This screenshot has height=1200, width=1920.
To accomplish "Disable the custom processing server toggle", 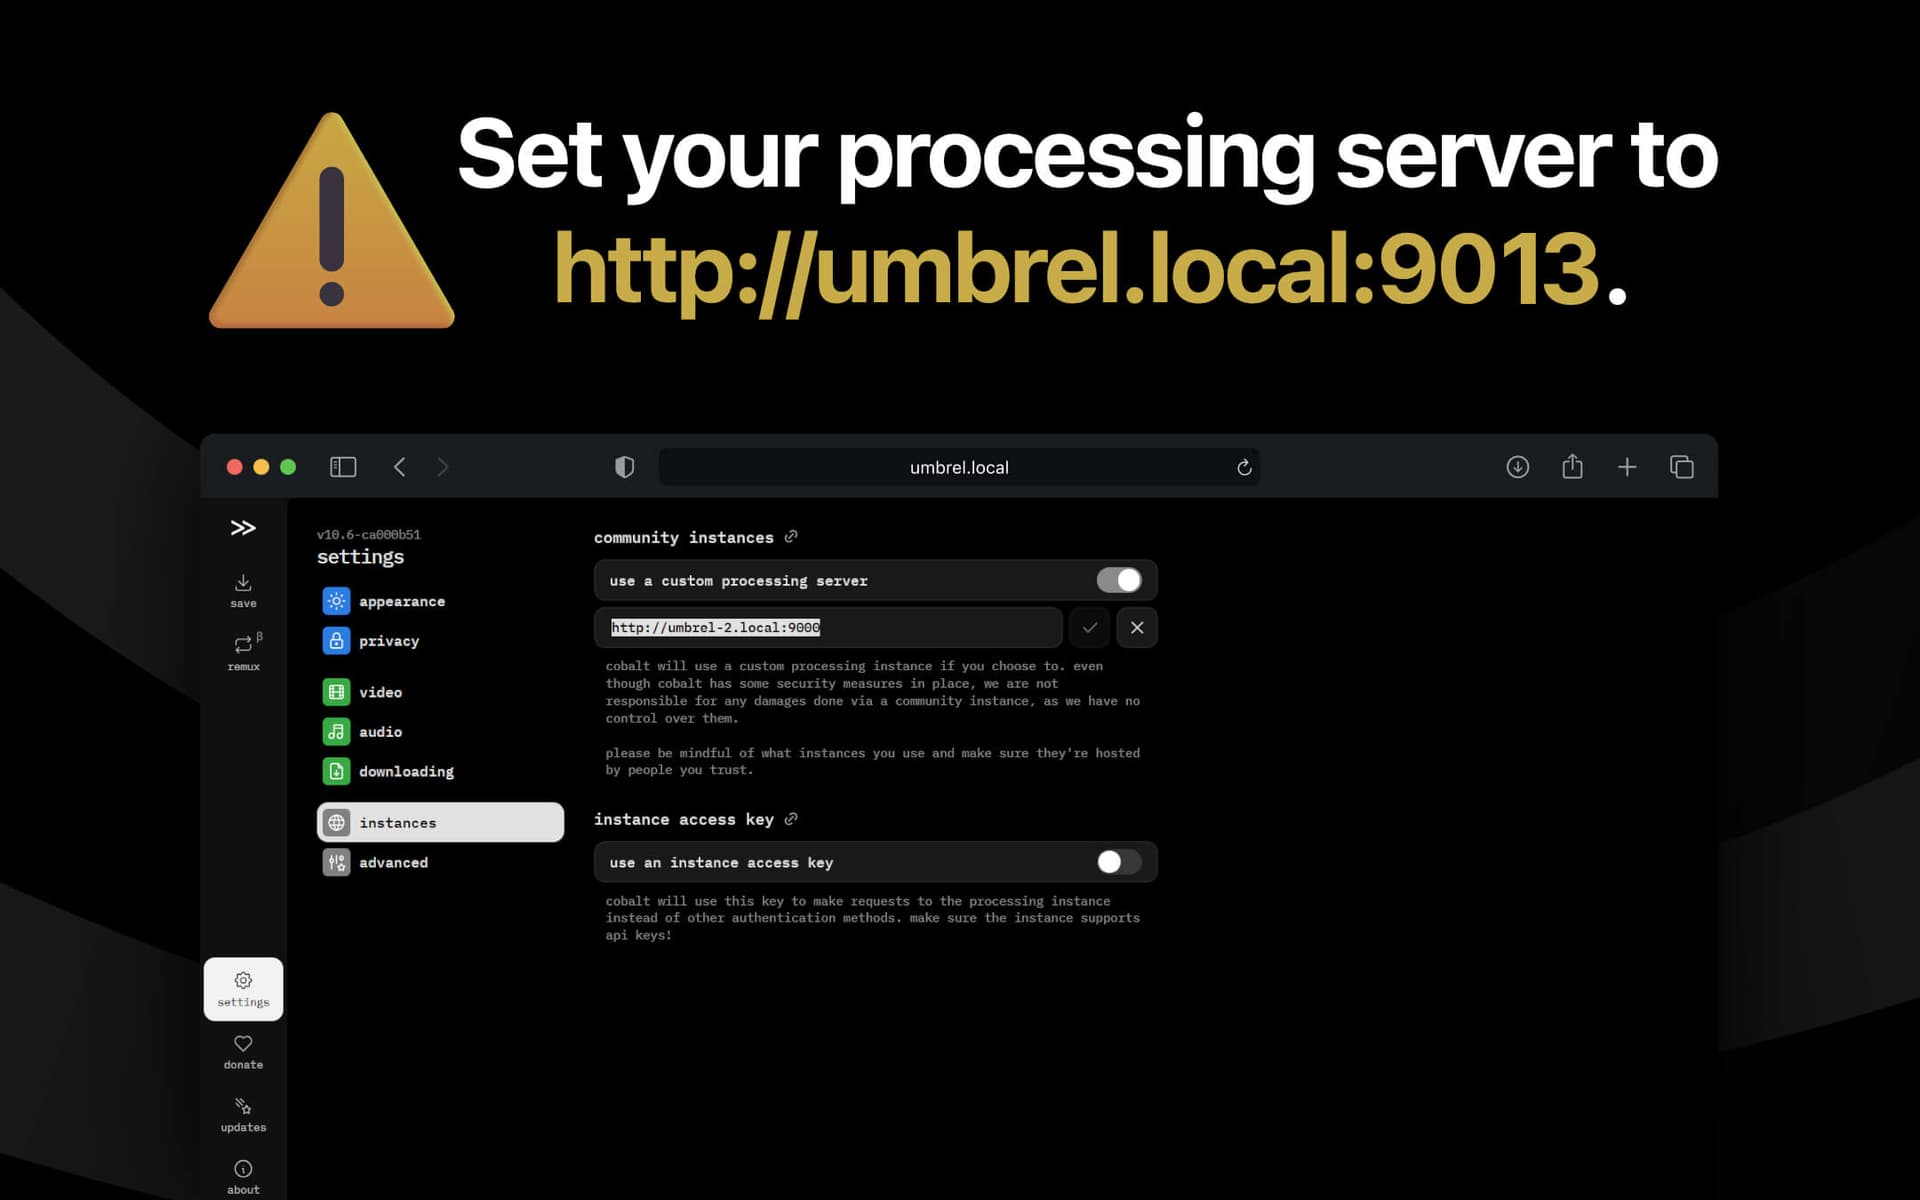I will point(1119,580).
